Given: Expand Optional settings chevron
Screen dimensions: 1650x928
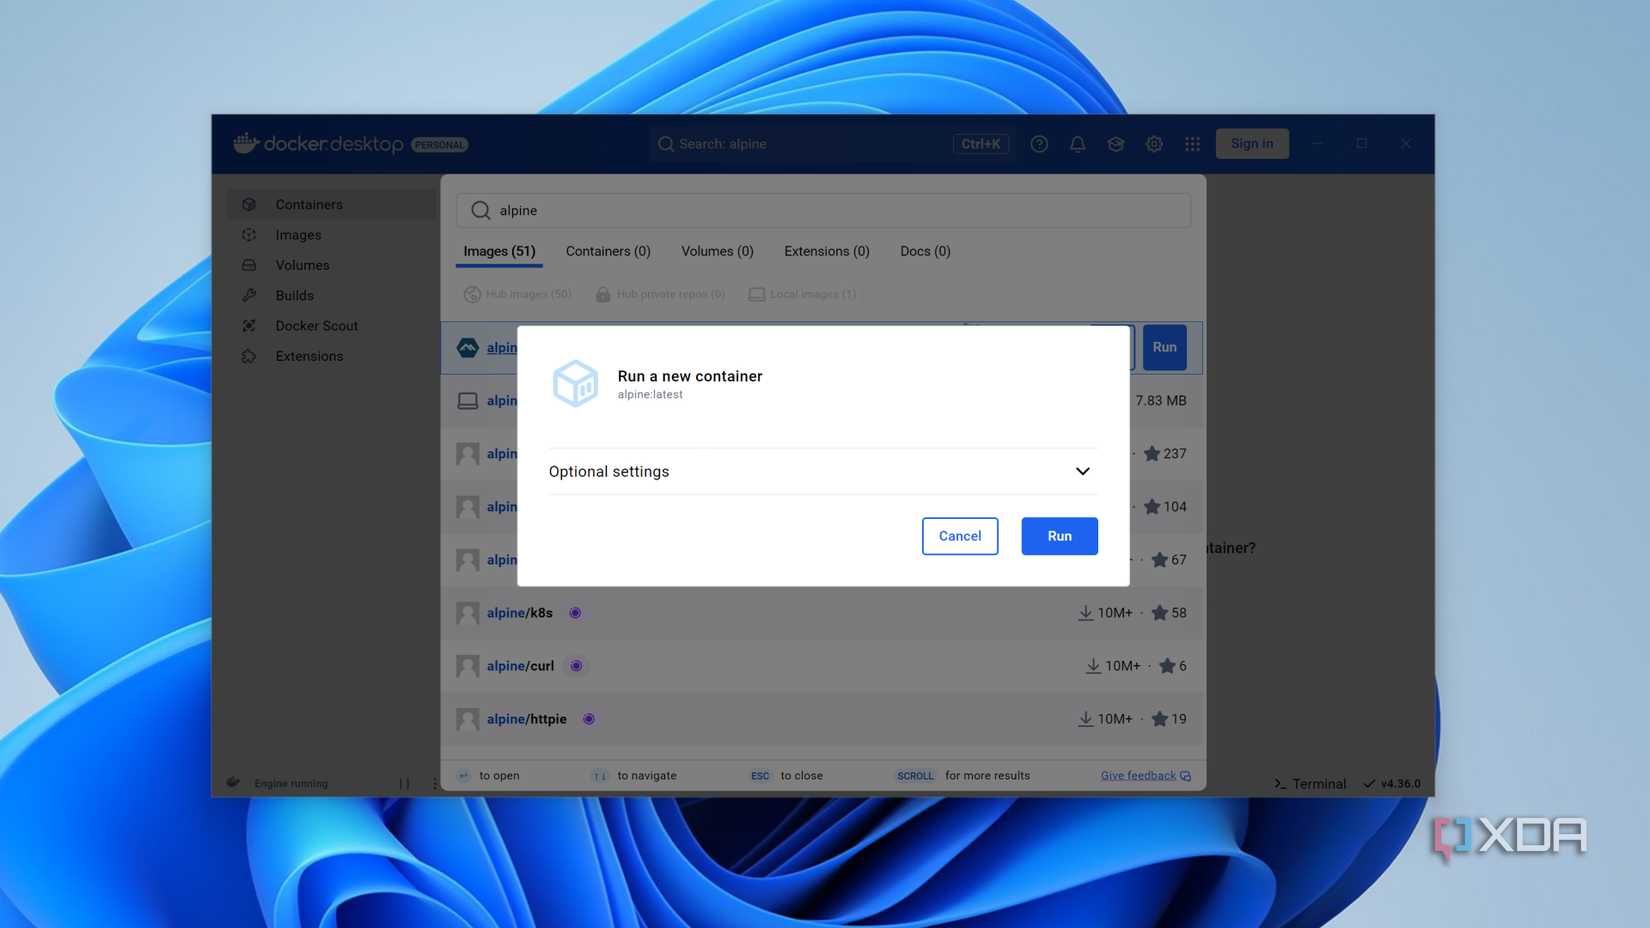Looking at the screenshot, I should [x=1082, y=471].
